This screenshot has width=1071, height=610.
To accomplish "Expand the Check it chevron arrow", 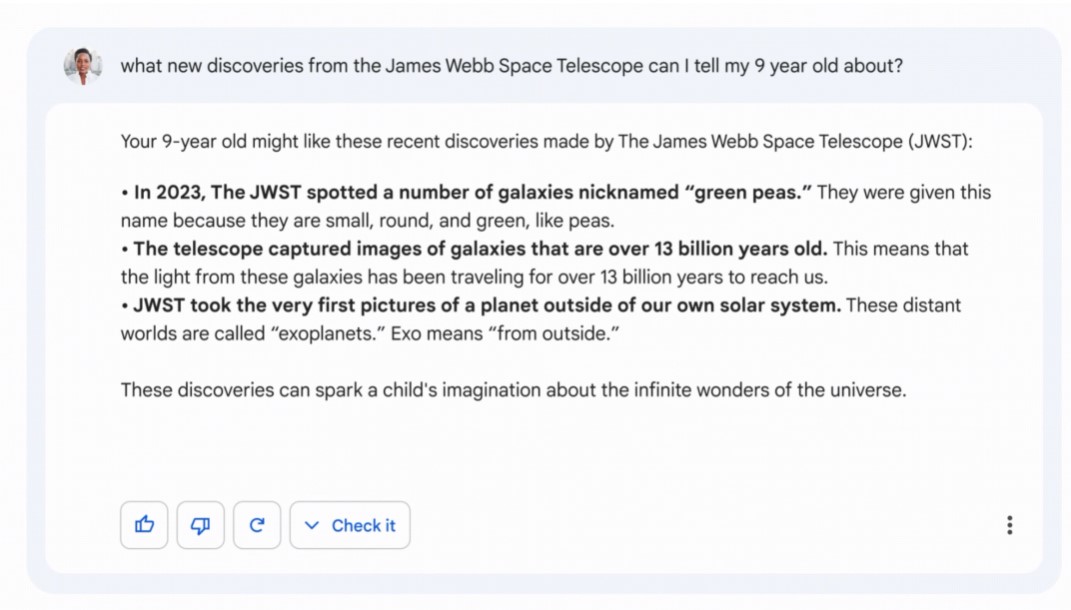I will (x=312, y=525).
